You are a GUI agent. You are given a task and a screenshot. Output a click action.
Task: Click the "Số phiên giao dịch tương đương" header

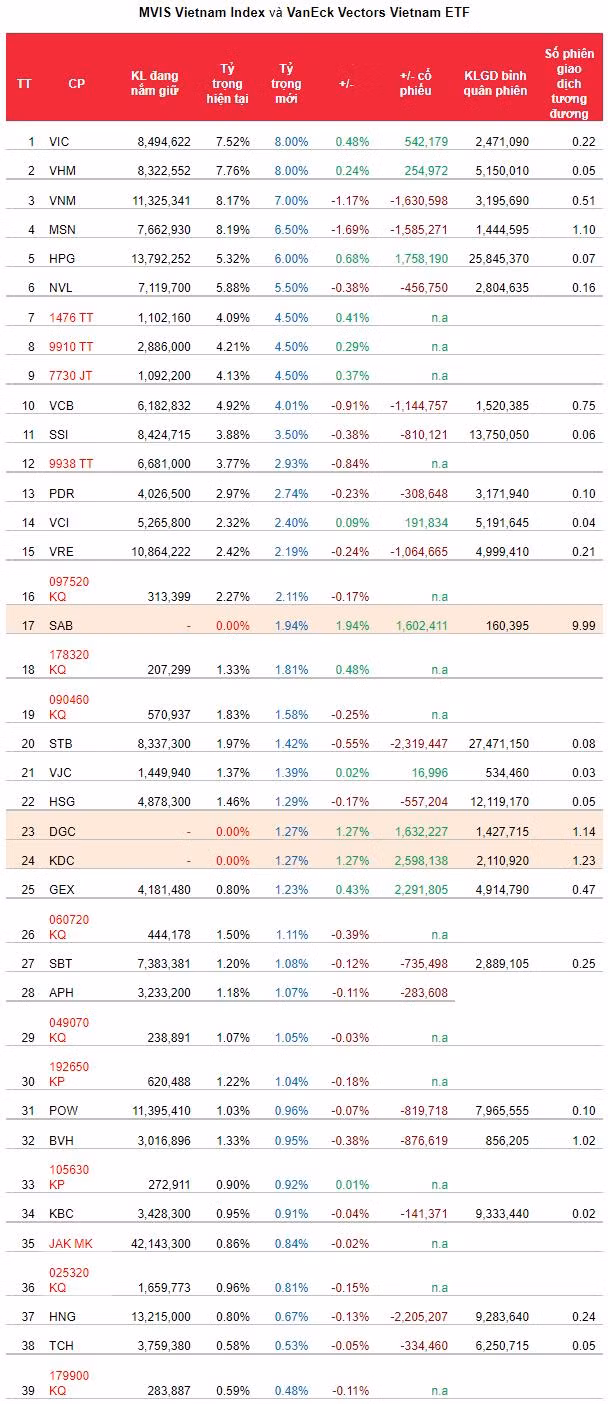(x=568, y=83)
